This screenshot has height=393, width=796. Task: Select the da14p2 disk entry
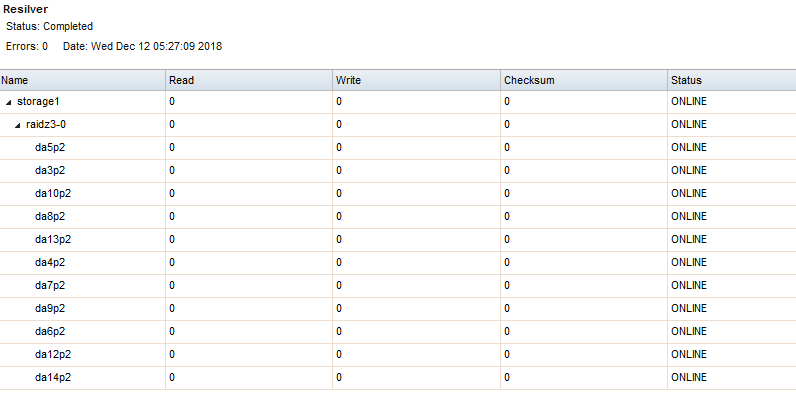pos(398,377)
